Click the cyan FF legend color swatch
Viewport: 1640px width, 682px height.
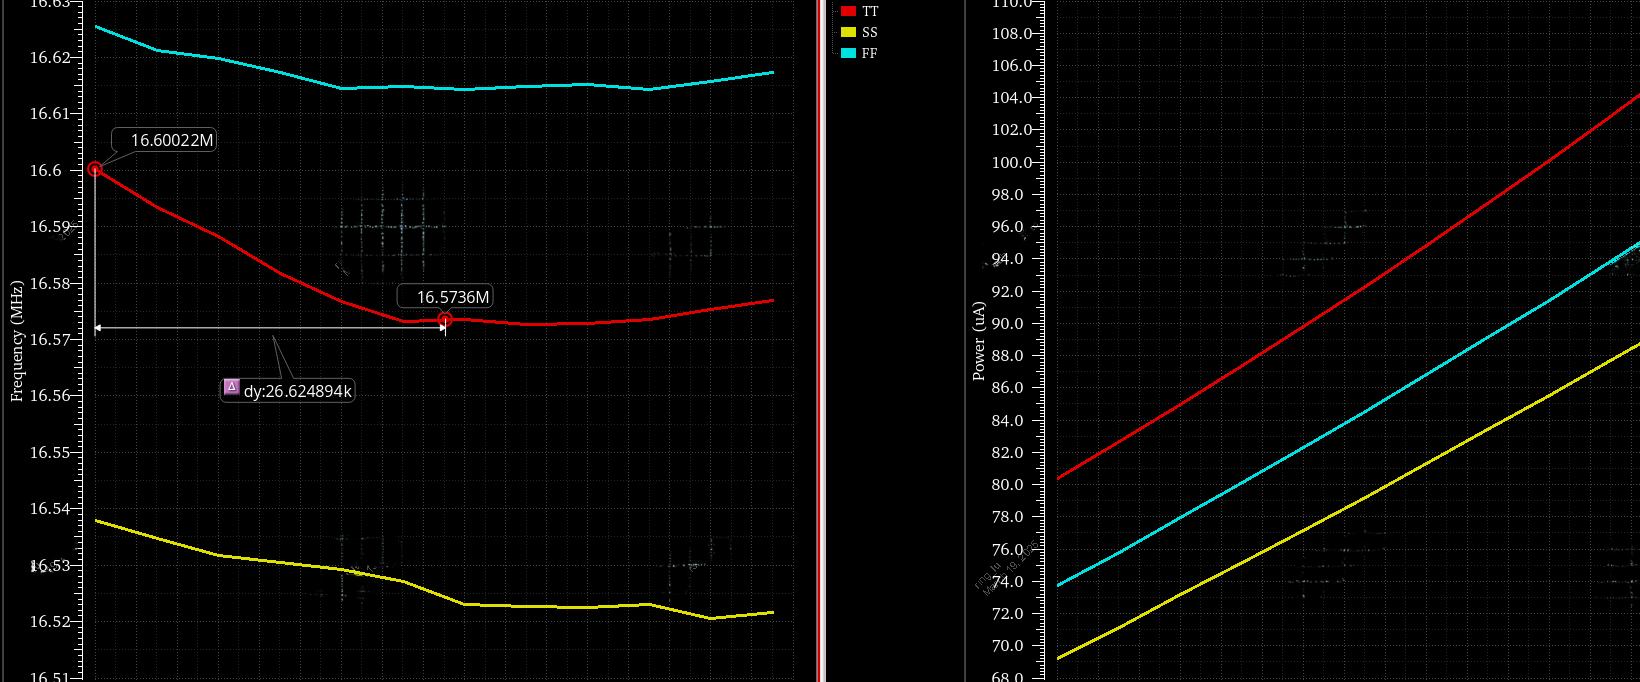[x=848, y=53]
